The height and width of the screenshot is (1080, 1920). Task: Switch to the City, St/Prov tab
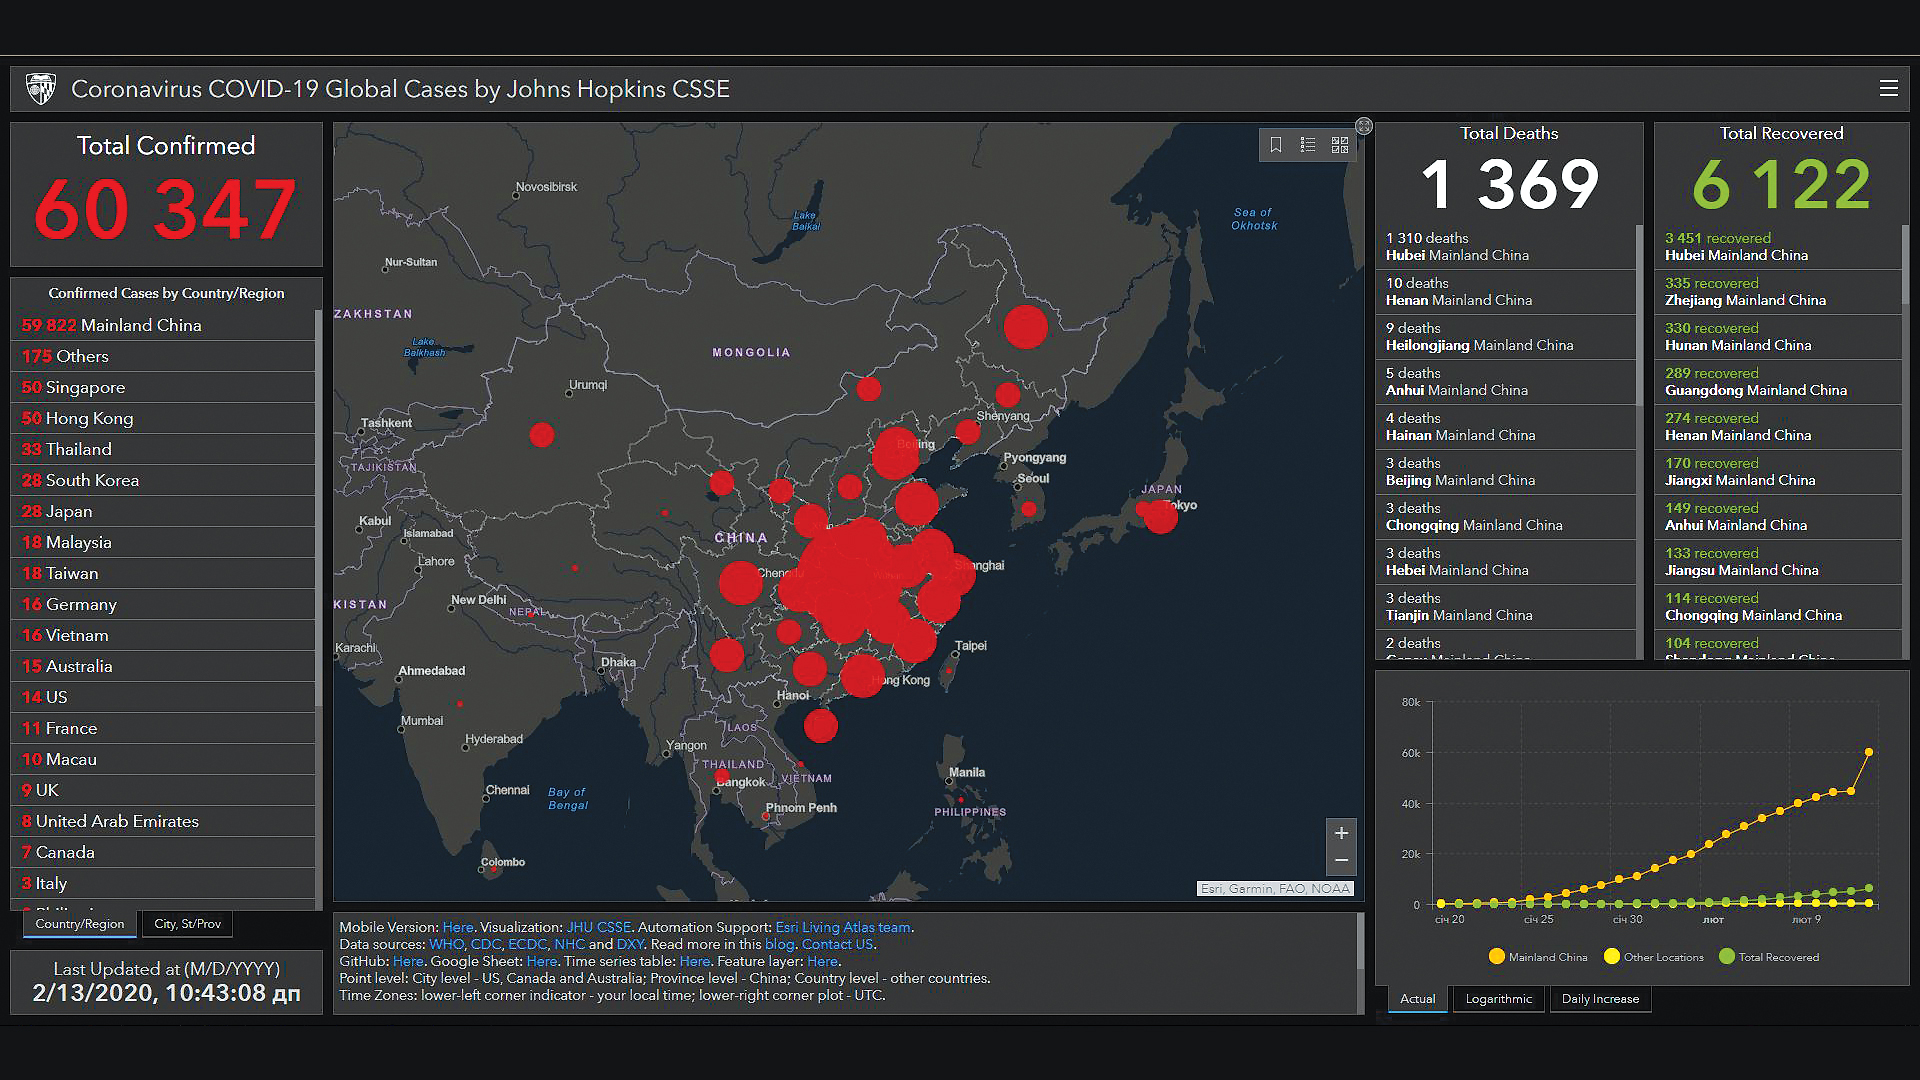(x=188, y=924)
